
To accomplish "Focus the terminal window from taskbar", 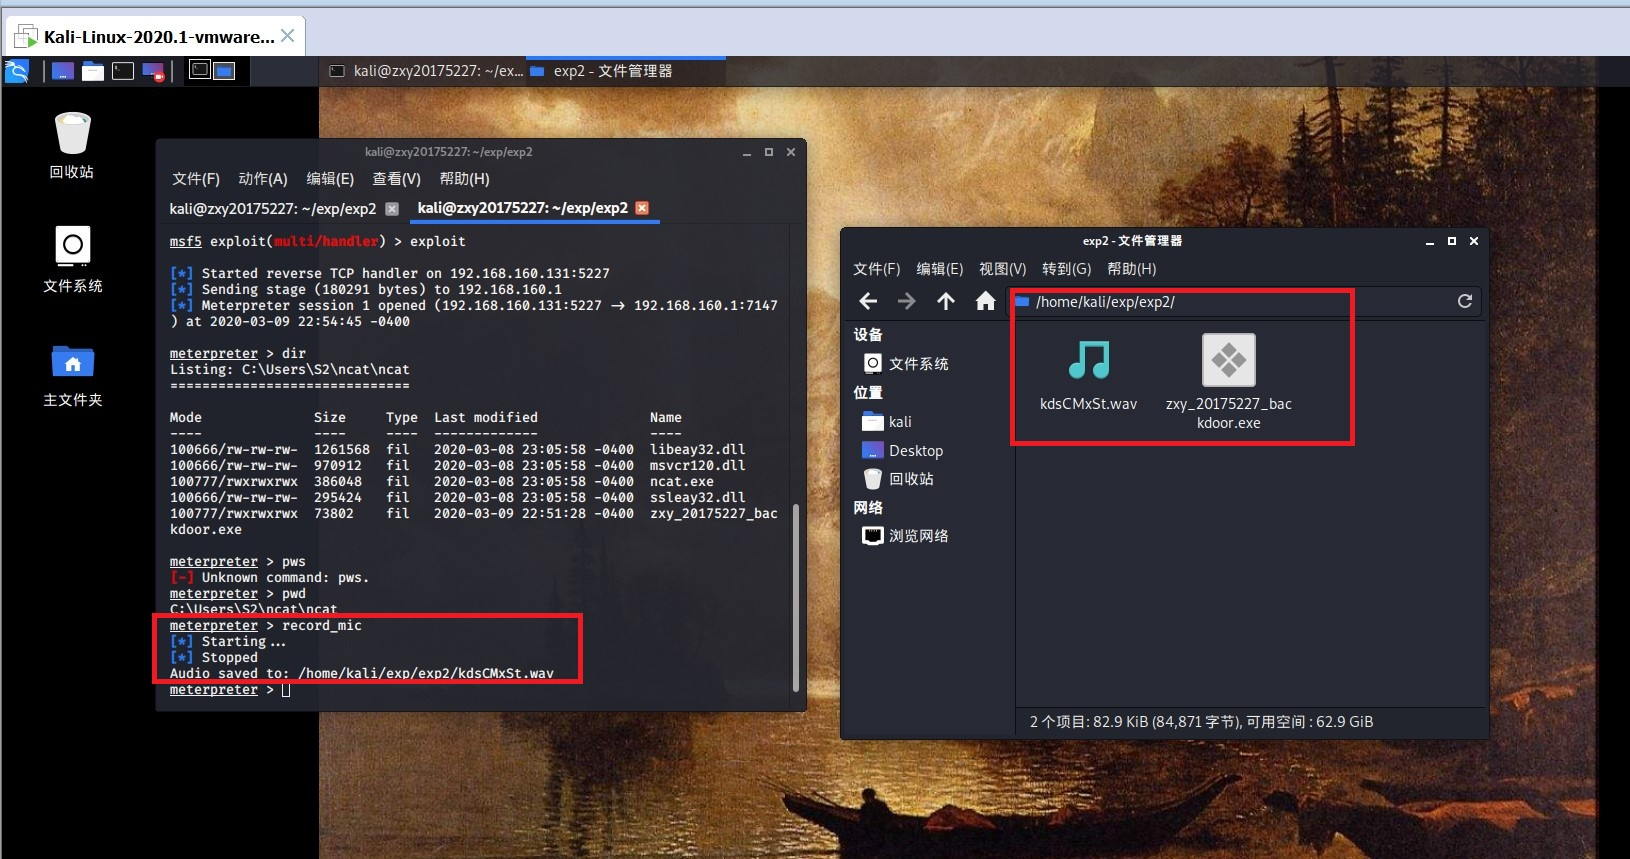I will [x=426, y=71].
